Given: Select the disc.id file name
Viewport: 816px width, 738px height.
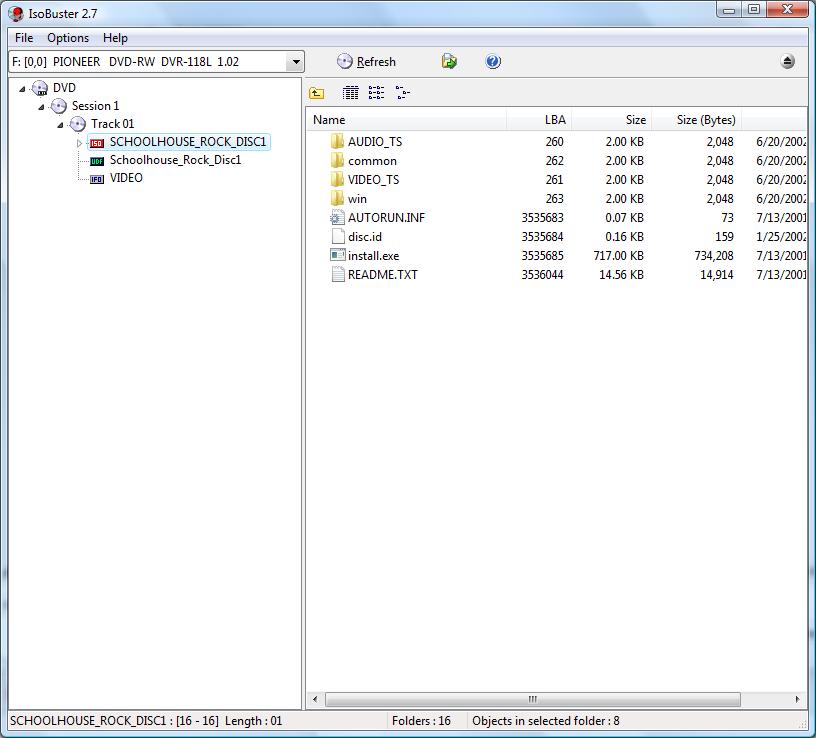Looking at the screenshot, I should coord(365,237).
